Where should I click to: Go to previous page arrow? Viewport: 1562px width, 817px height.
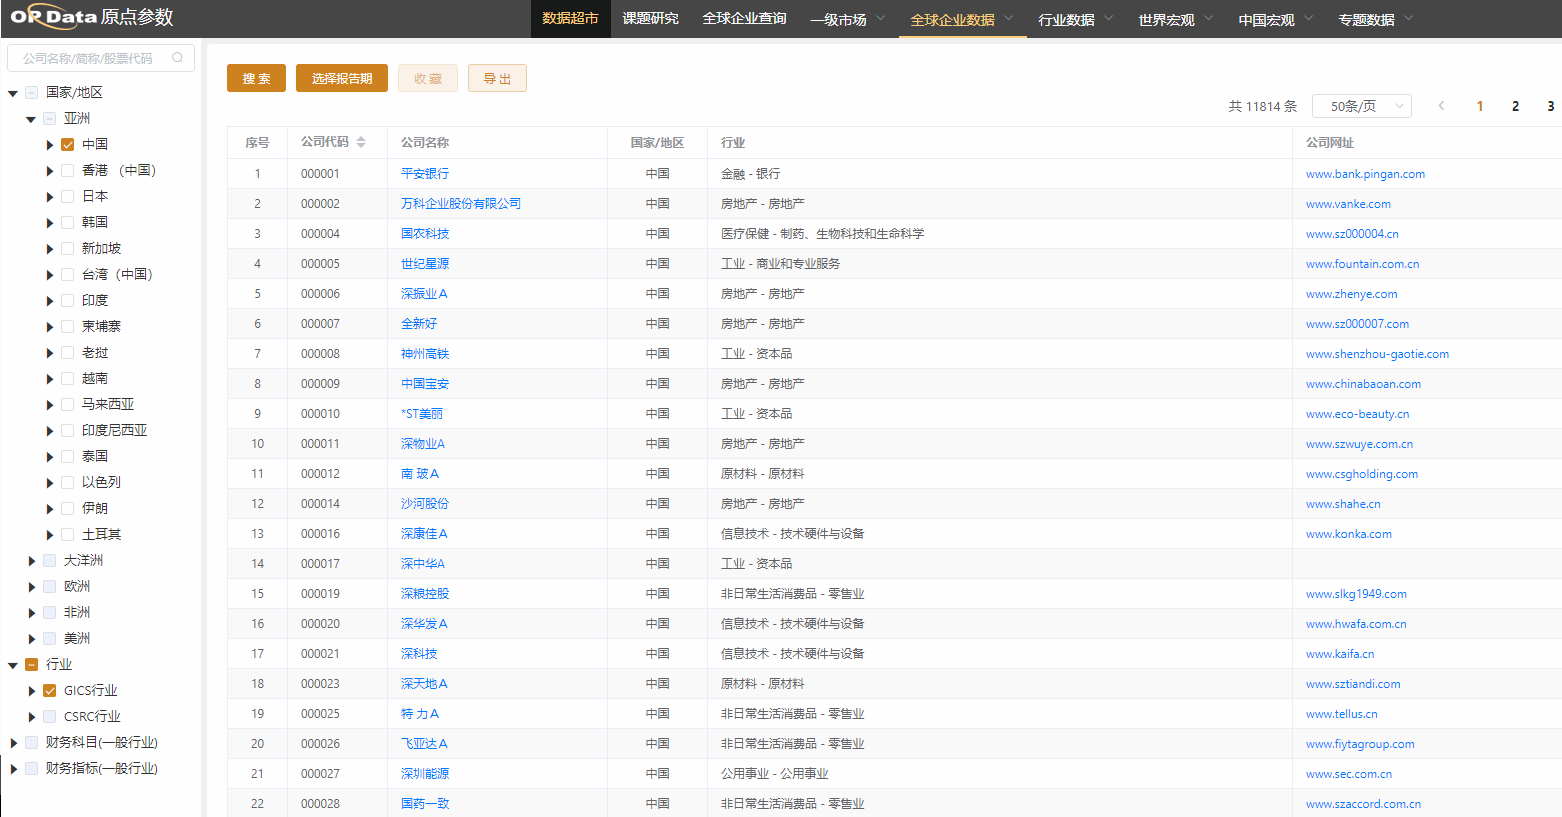(1441, 106)
